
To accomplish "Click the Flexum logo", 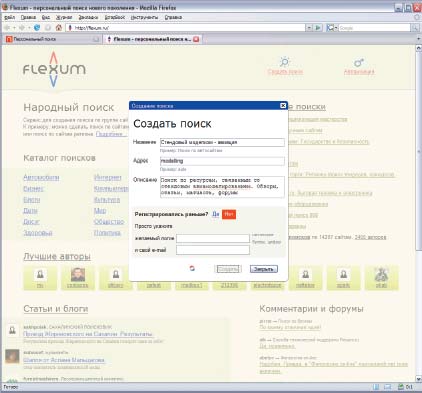I will click(54, 69).
